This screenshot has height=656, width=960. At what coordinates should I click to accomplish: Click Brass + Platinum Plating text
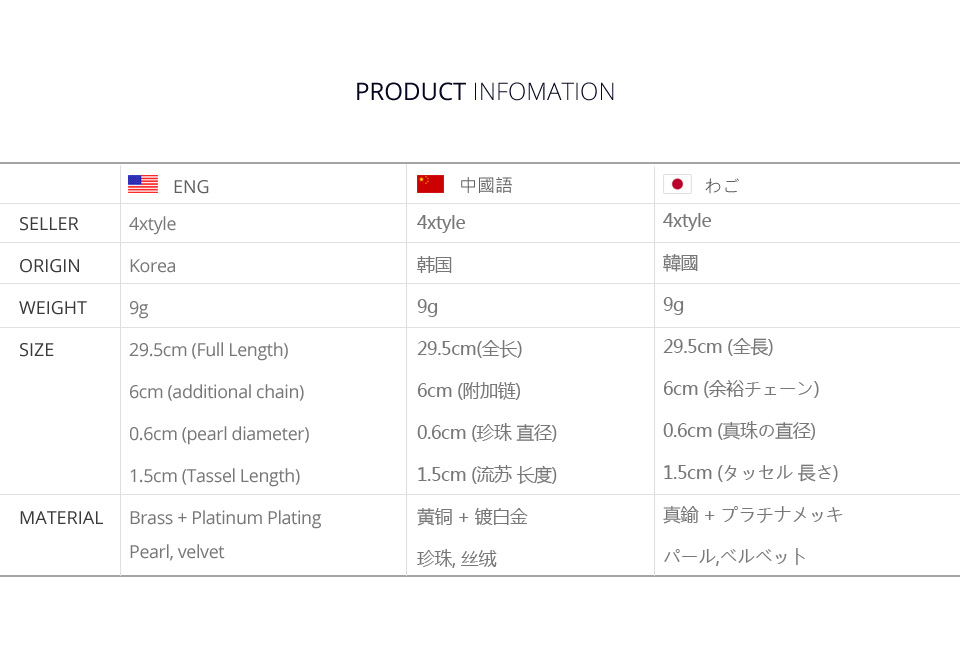click(225, 518)
